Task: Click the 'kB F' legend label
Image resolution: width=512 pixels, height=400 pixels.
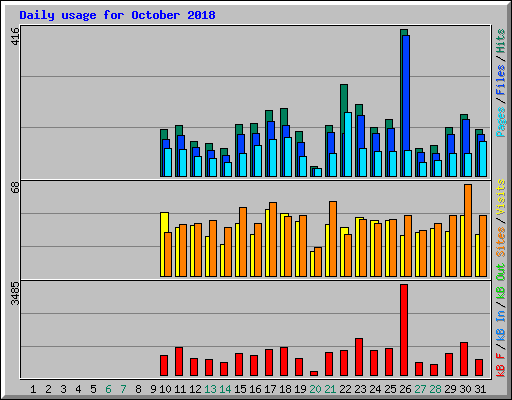Action: coord(501,364)
